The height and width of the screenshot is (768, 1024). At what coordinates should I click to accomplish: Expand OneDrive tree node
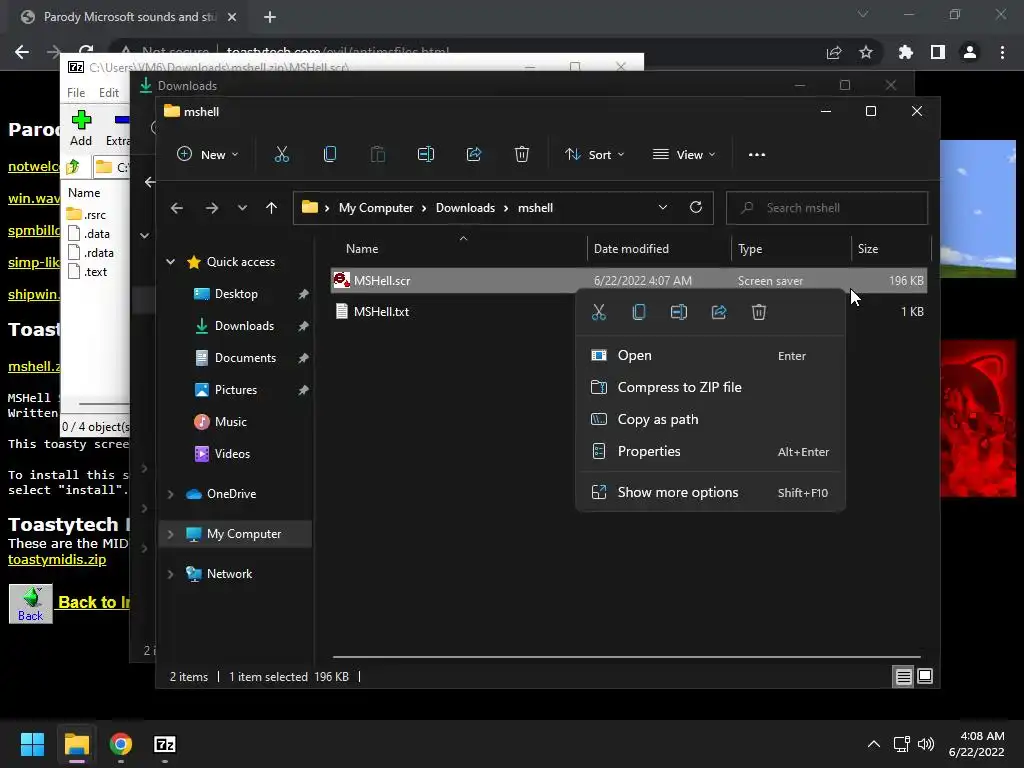(x=170, y=494)
